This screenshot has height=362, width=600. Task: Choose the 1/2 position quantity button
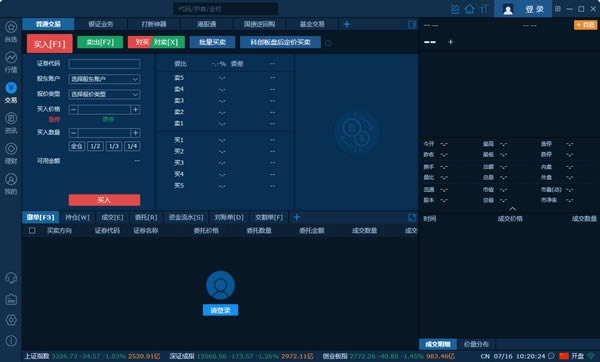95,146
